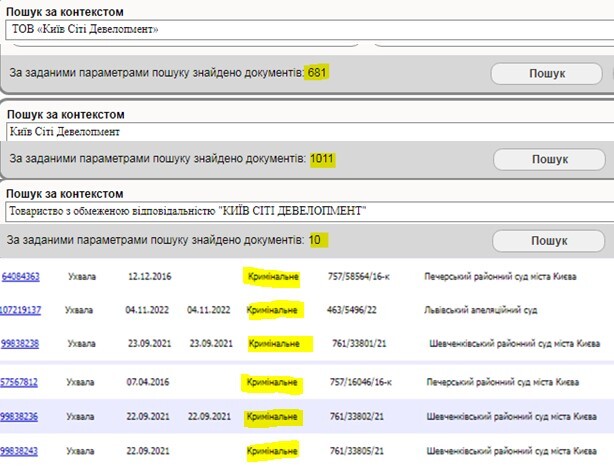Open document link 107219137
This screenshot has height=467, width=614.
(21, 310)
